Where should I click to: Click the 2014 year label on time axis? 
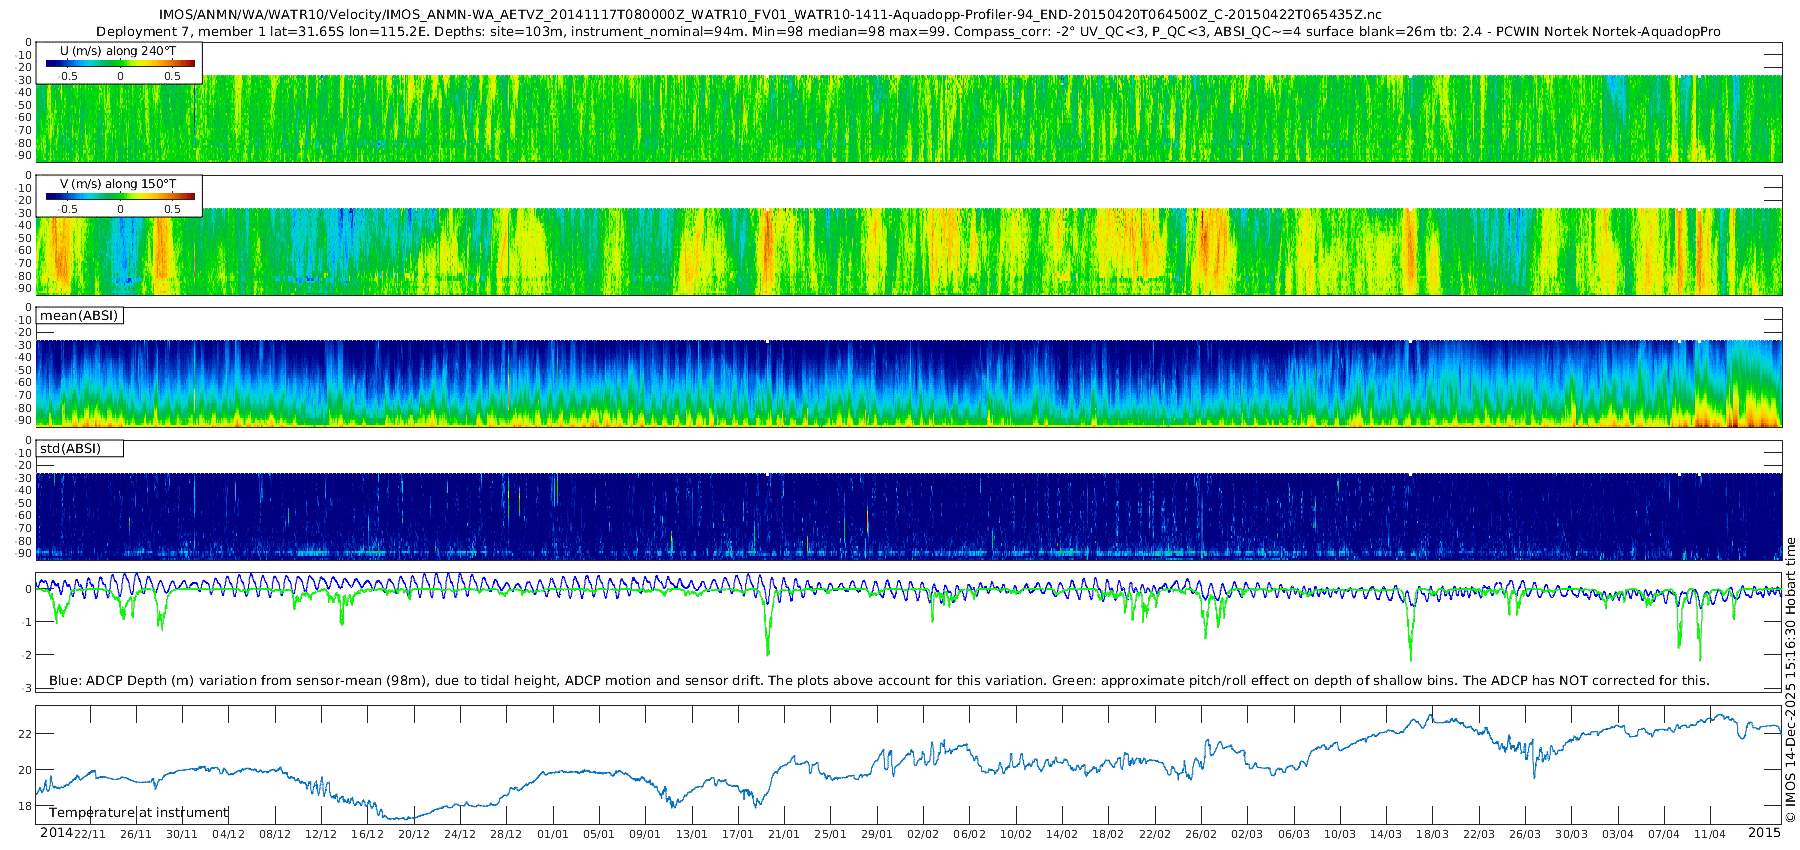tap(56, 833)
